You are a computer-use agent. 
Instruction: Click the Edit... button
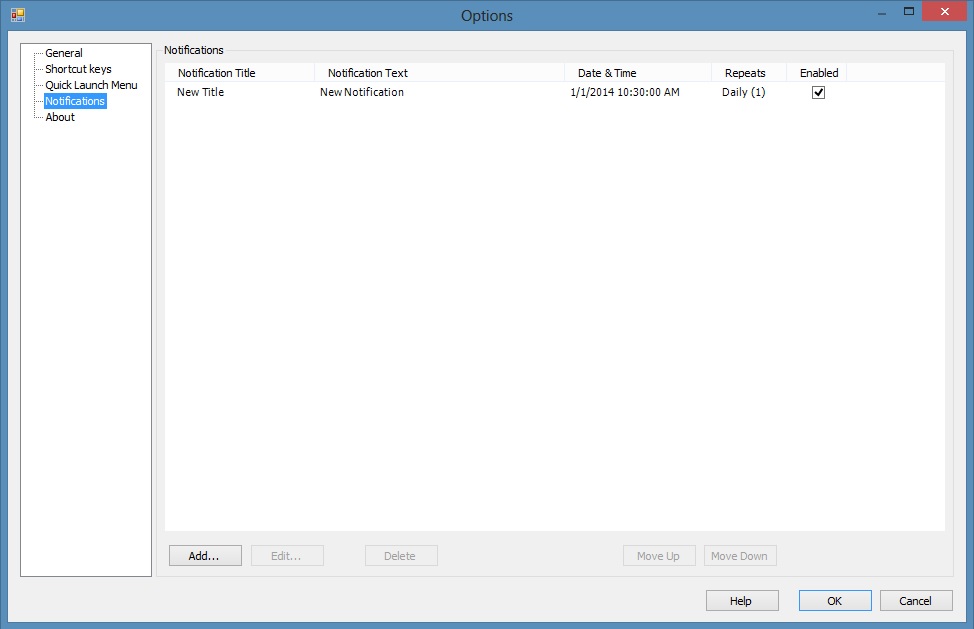(x=287, y=556)
